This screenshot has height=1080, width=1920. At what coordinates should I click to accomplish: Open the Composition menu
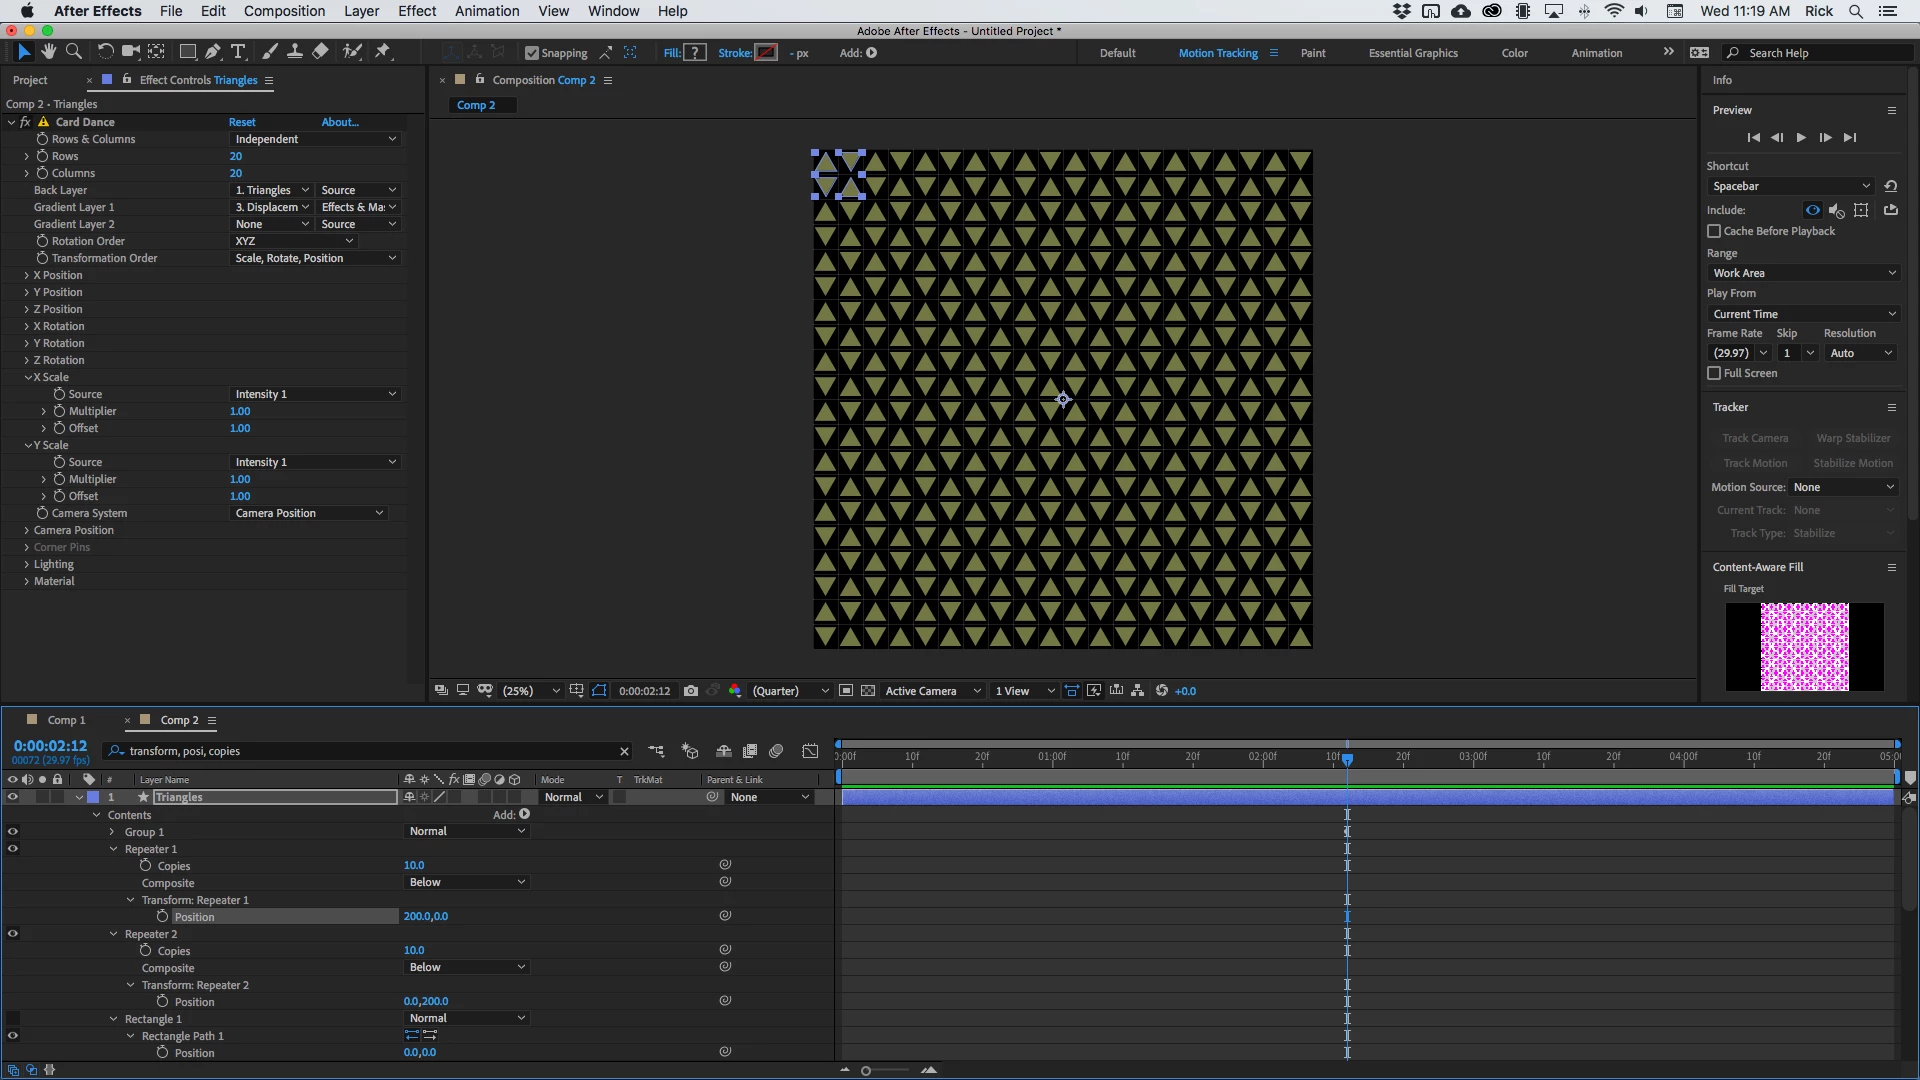click(x=284, y=11)
